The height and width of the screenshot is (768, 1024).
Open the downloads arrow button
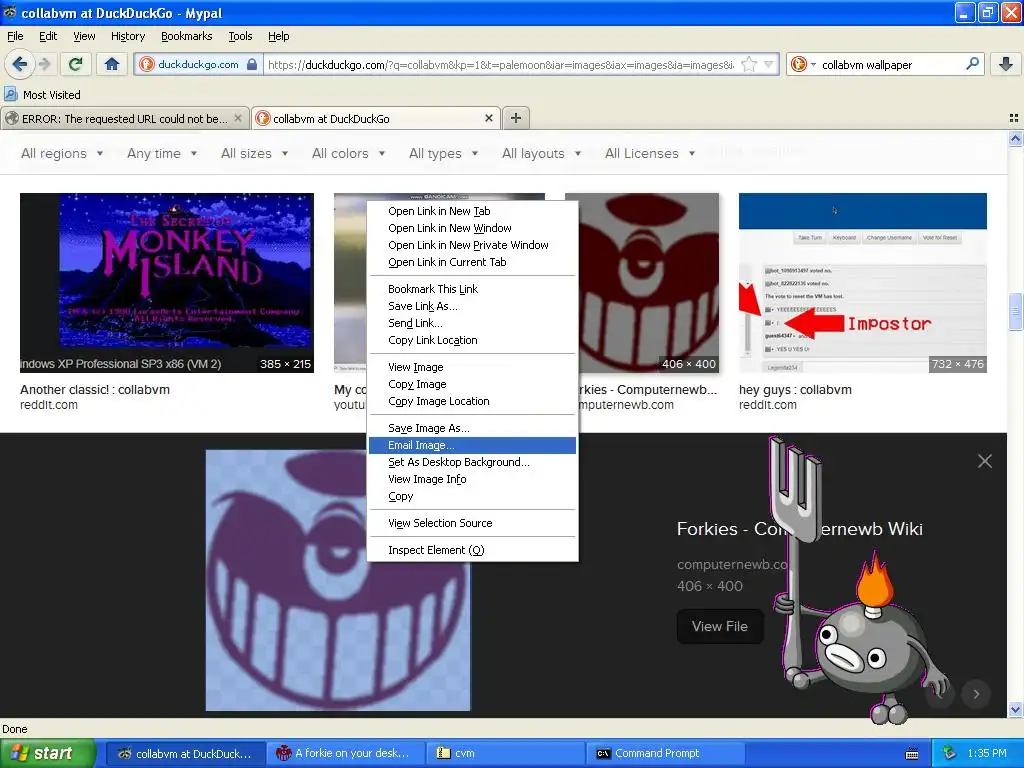pyautogui.click(x=1006, y=64)
